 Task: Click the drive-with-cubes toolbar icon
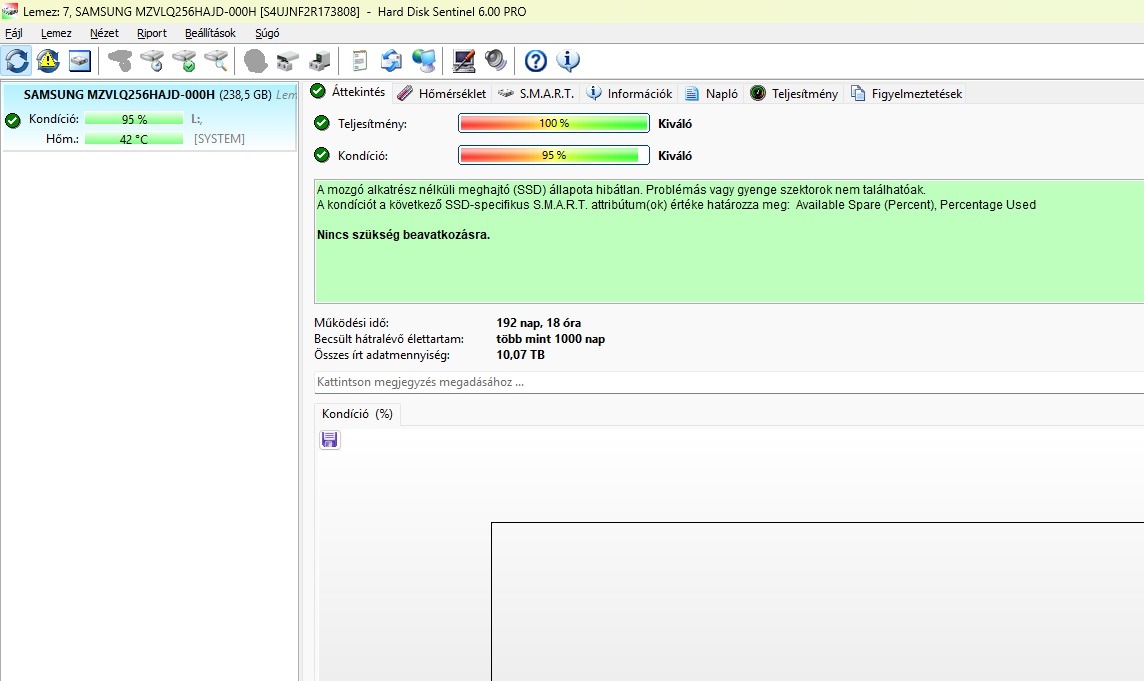tap(287, 61)
